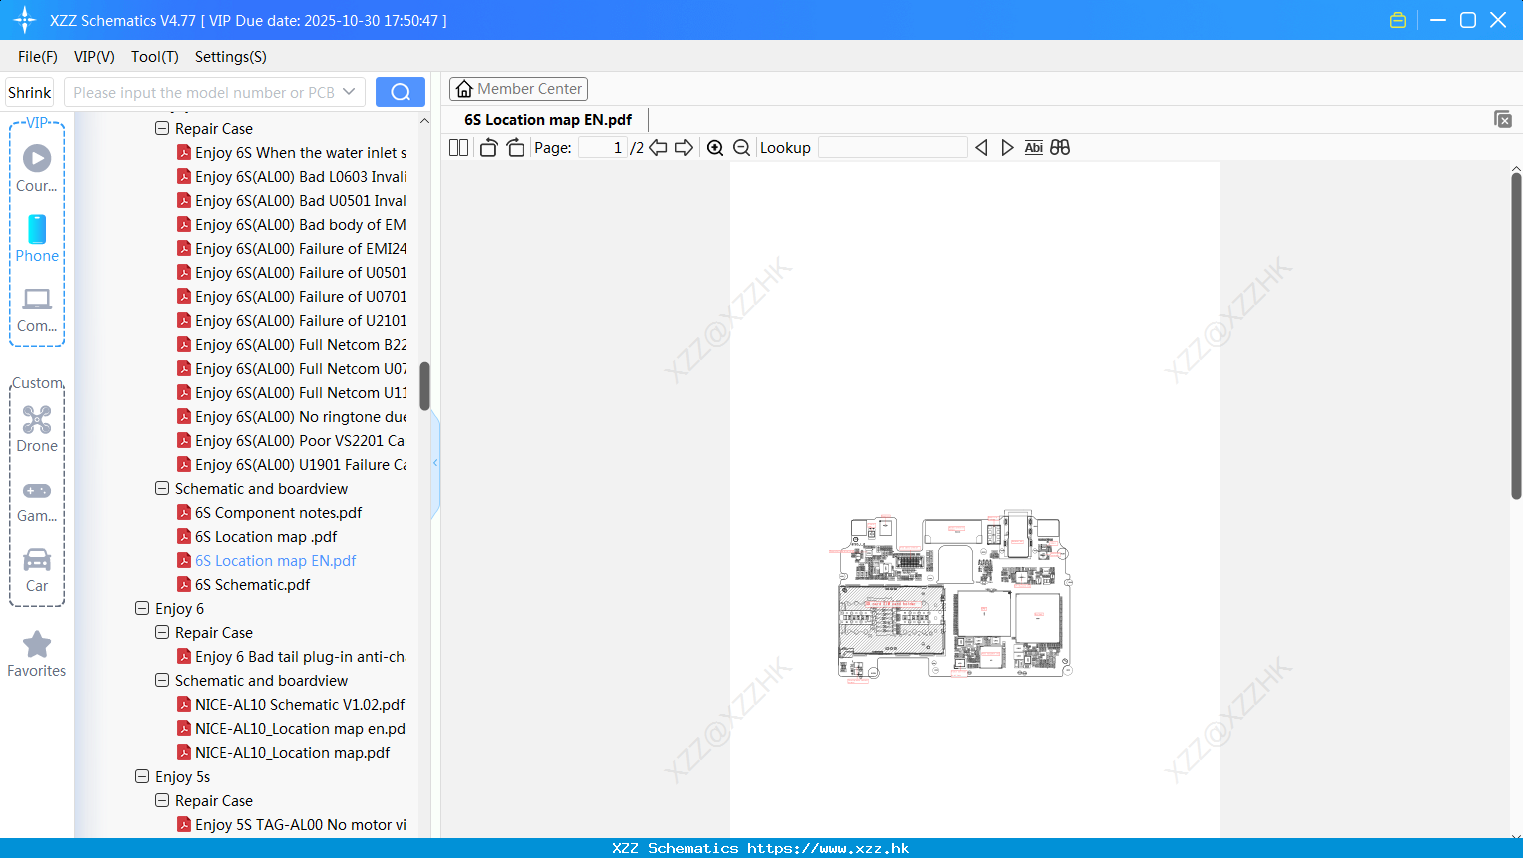Select the 6S Location map EN.pdf tab

(x=548, y=120)
